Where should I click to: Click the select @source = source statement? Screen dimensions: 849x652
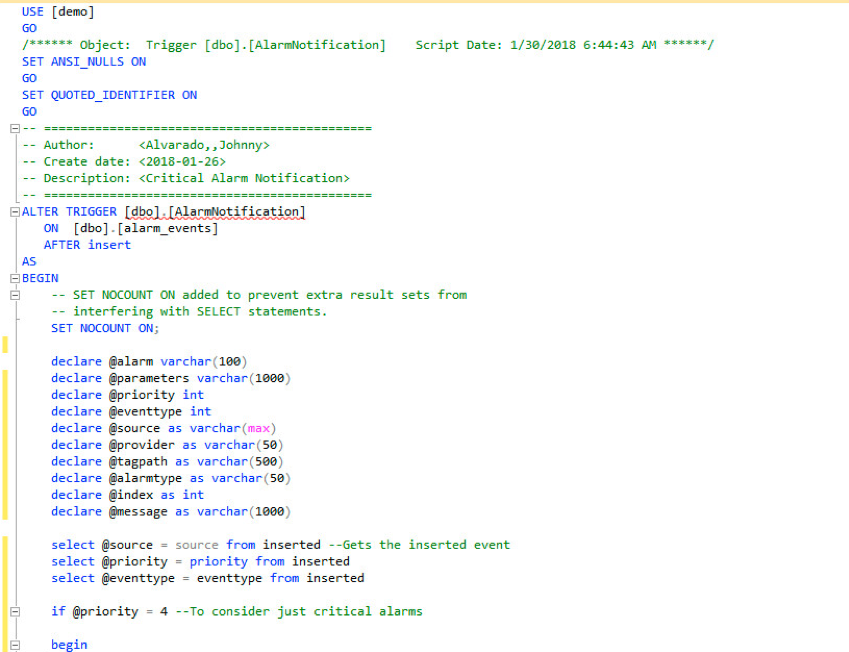[186, 545]
